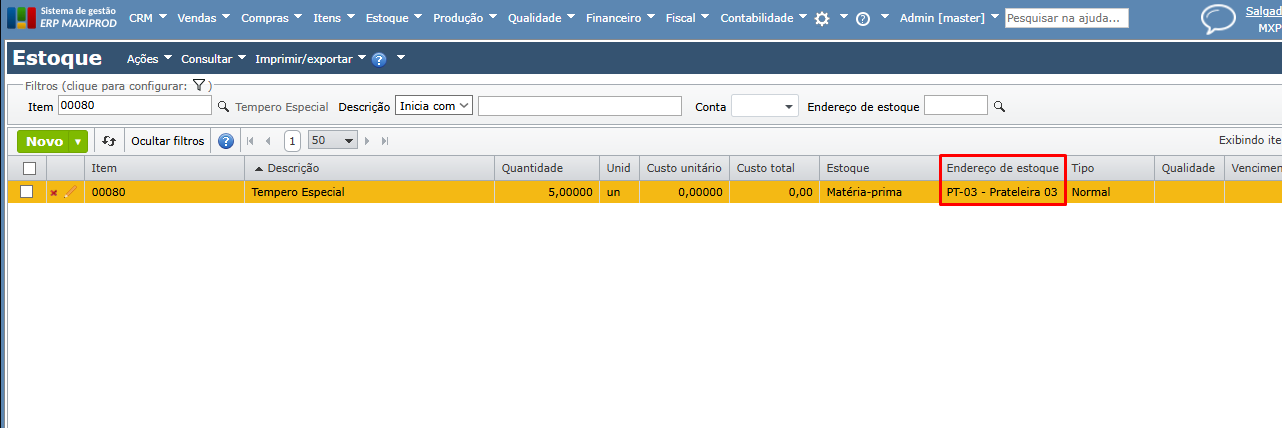Sort by the Tipo column header

point(1109,168)
